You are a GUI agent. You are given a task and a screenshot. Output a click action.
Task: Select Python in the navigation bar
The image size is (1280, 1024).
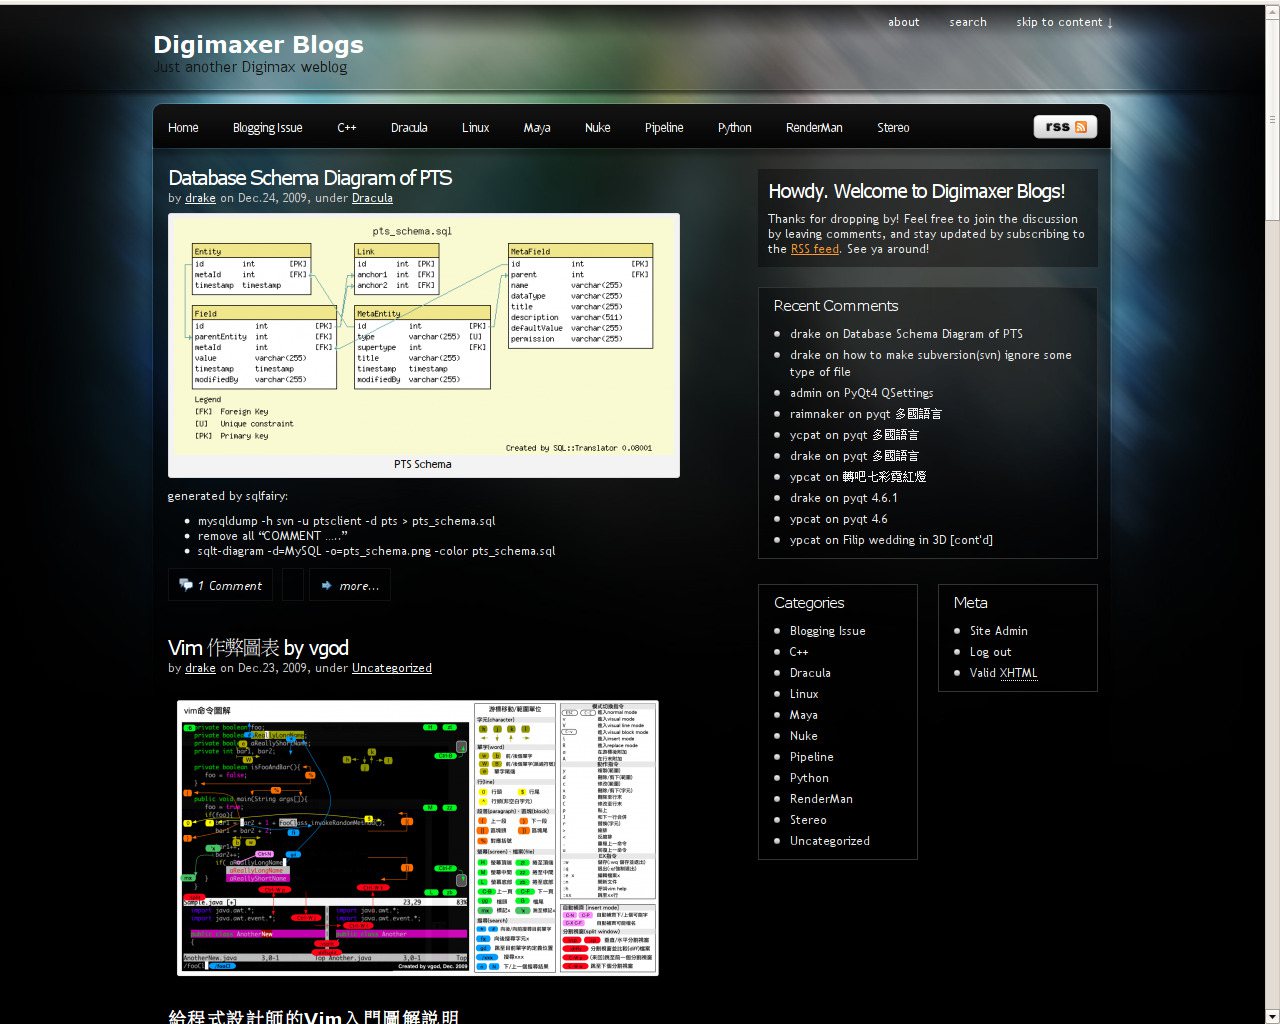coord(735,128)
